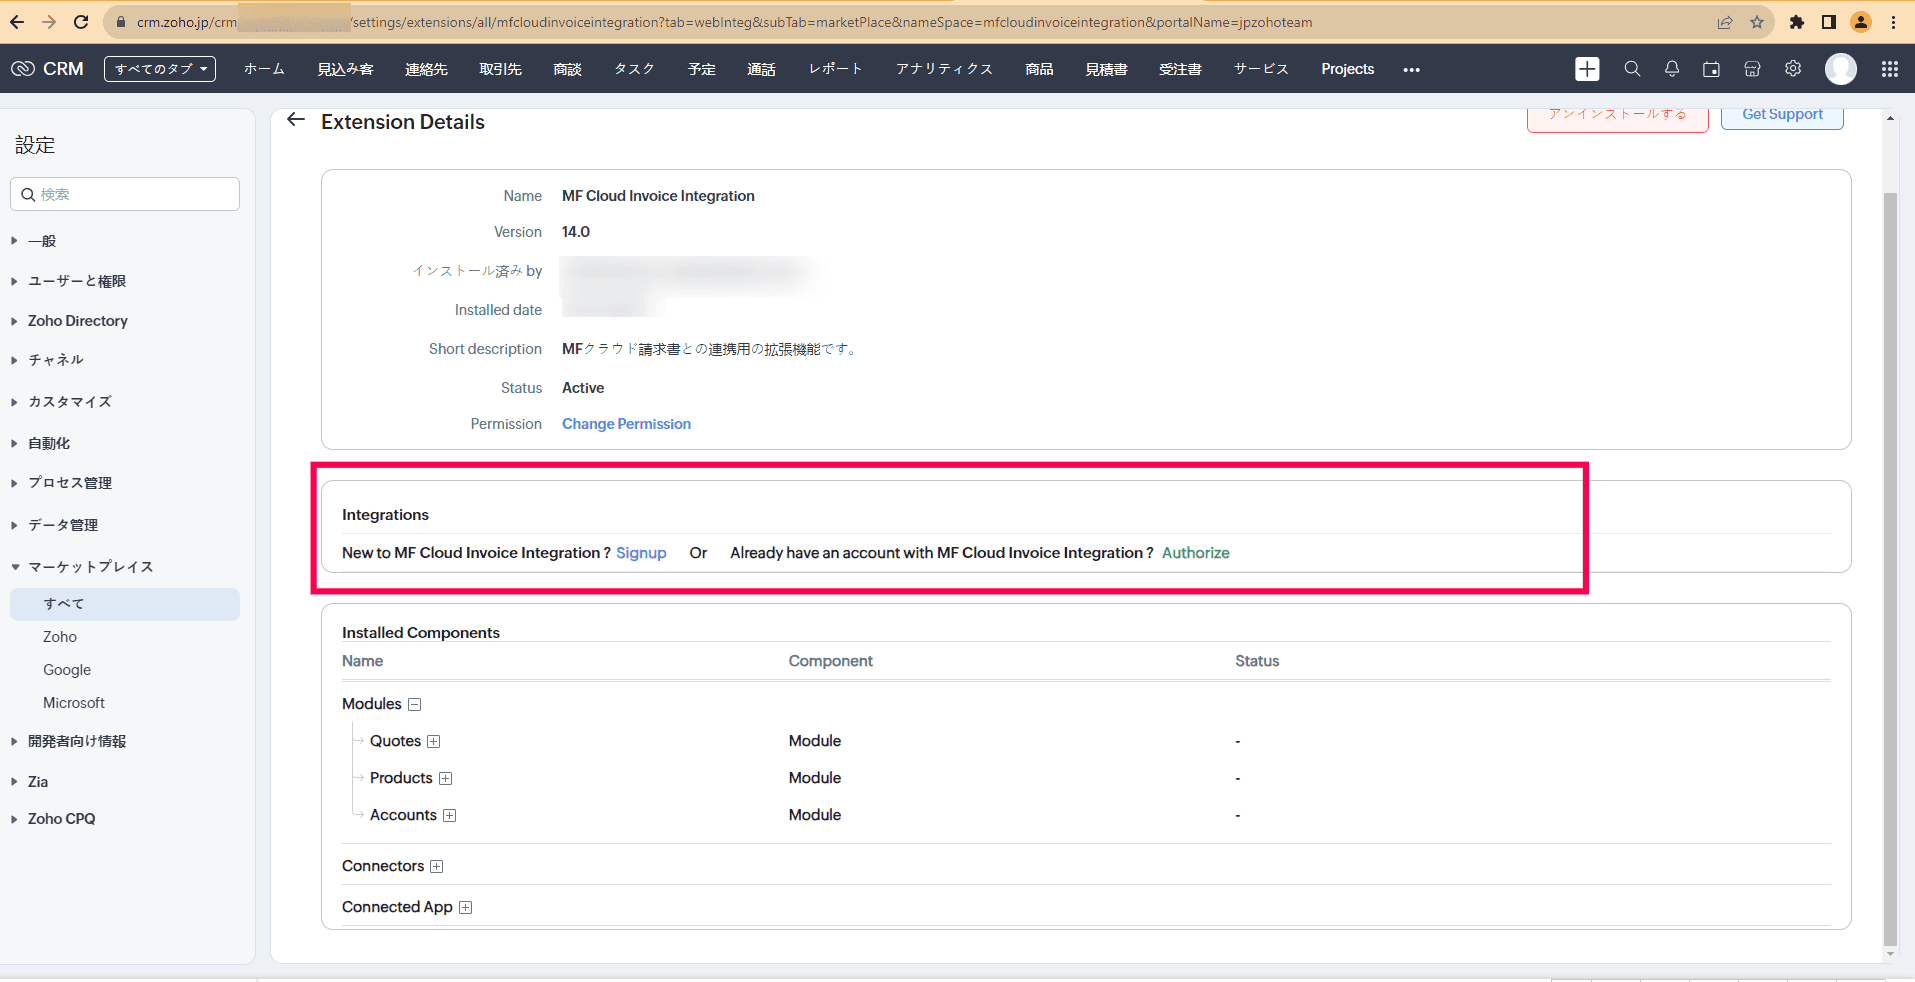The width and height of the screenshot is (1915, 982).
Task: Click the page vertical scrollbar
Action: point(1890,568)
